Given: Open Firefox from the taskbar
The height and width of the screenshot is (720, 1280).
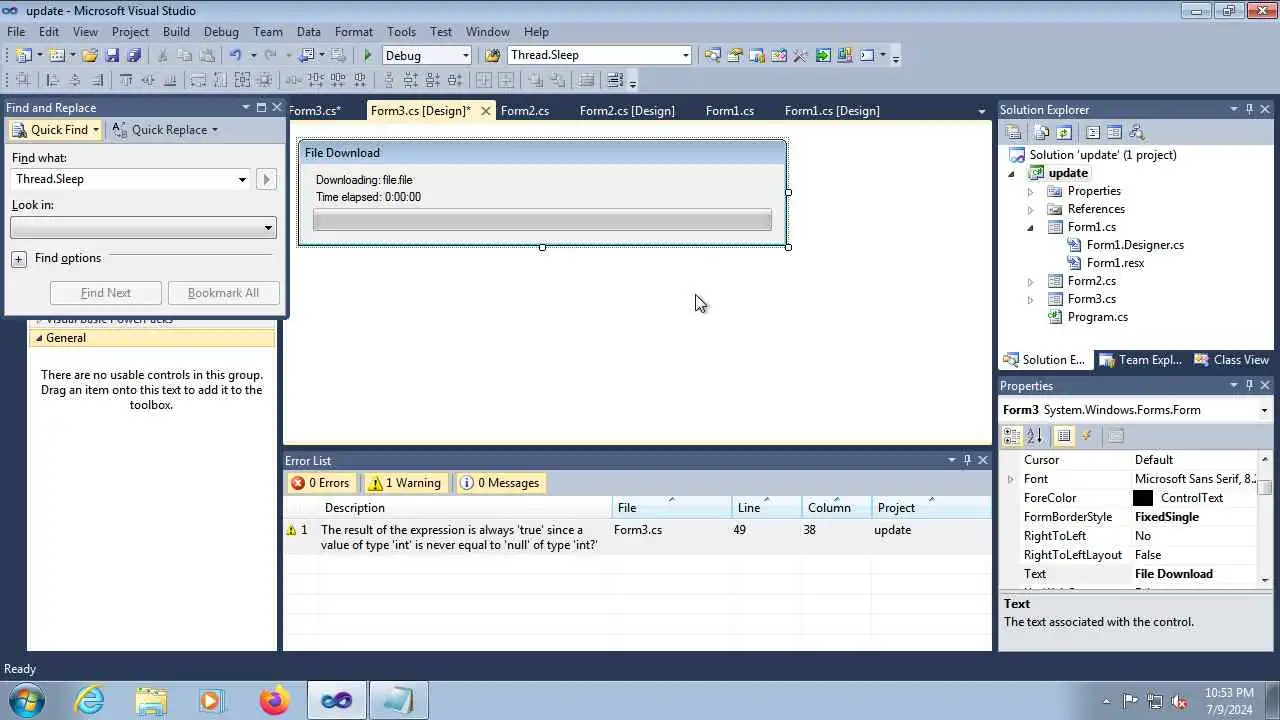Looking at the screenshot, I should (274, 700).
